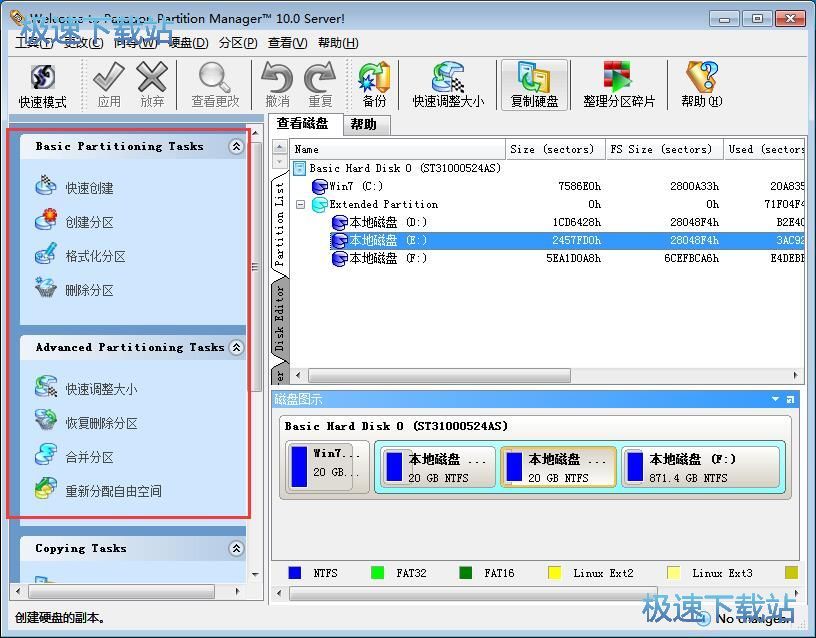Open the 备份 backup tool
This screenshot has width=816, height=638.
374,85
